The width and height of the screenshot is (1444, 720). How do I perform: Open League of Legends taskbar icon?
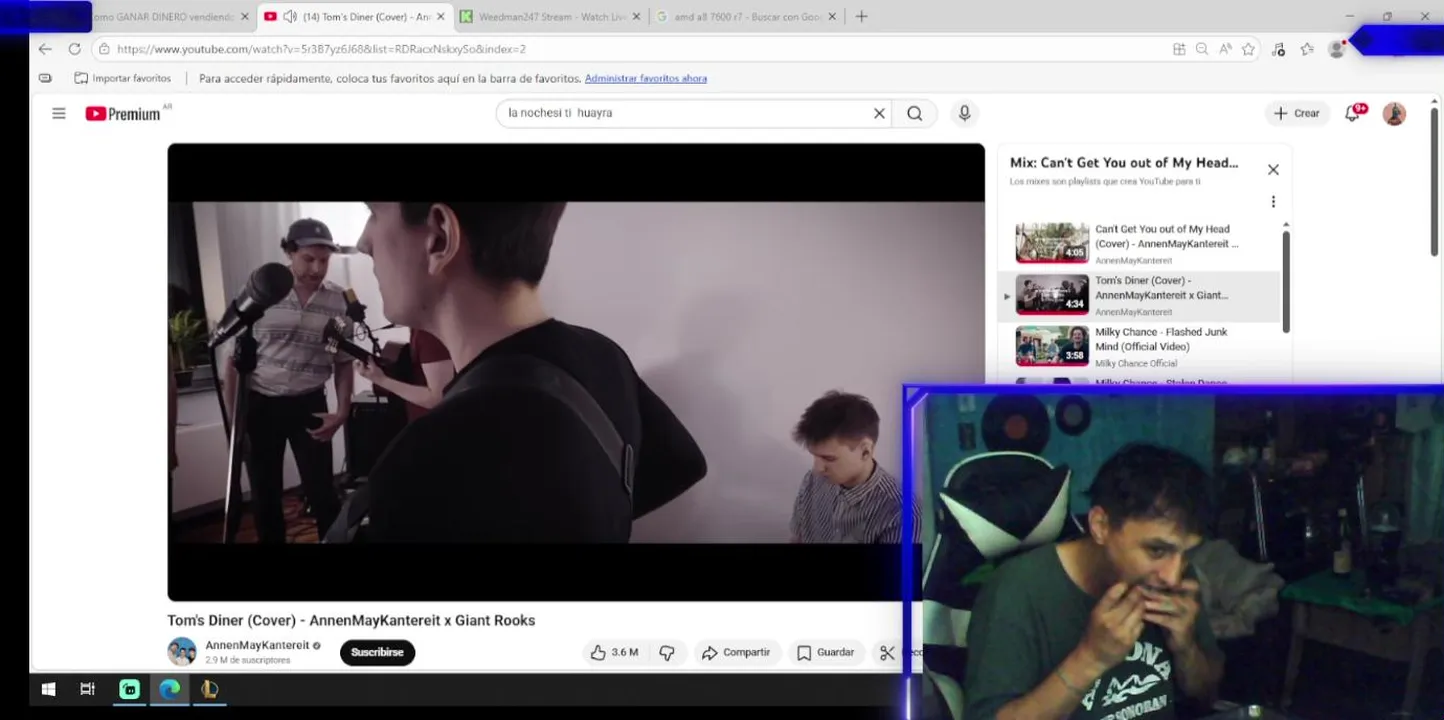pyautogui.click(x=209, y=689)
